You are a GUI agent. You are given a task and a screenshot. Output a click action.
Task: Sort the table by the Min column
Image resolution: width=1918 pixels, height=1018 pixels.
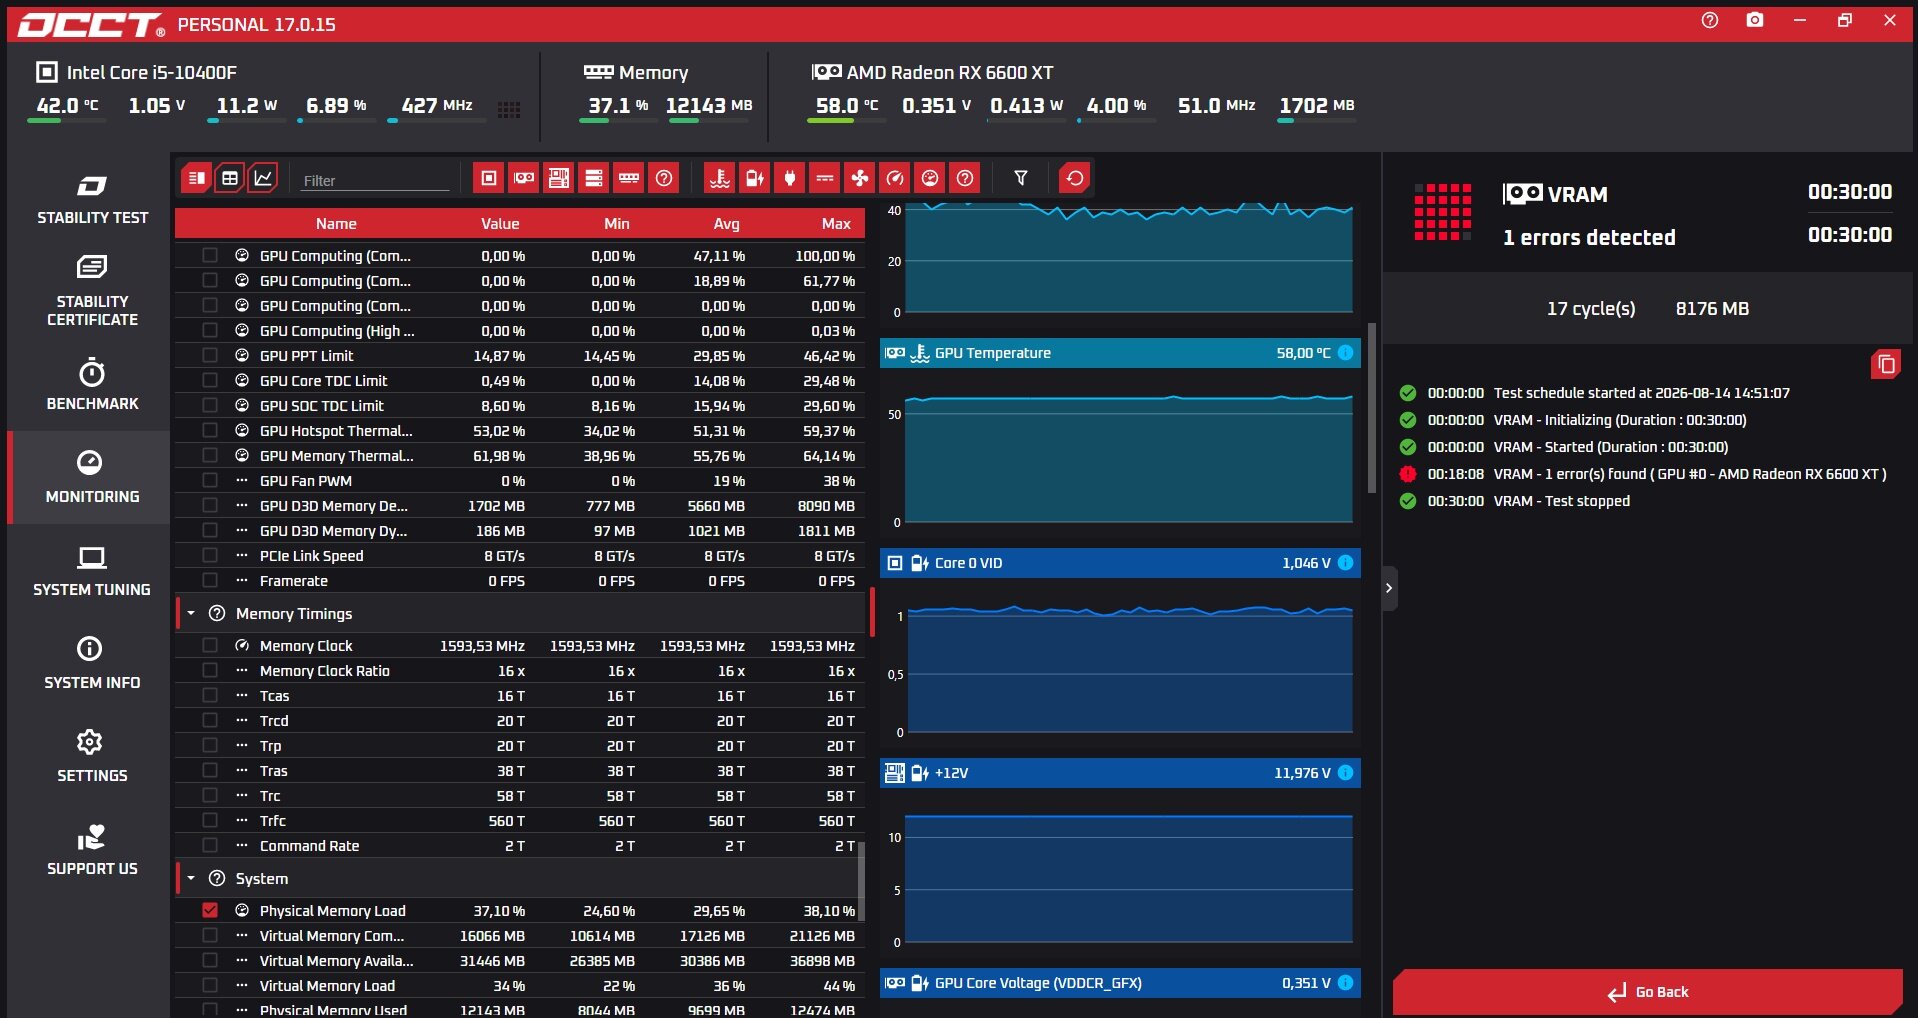click(617, 223)
